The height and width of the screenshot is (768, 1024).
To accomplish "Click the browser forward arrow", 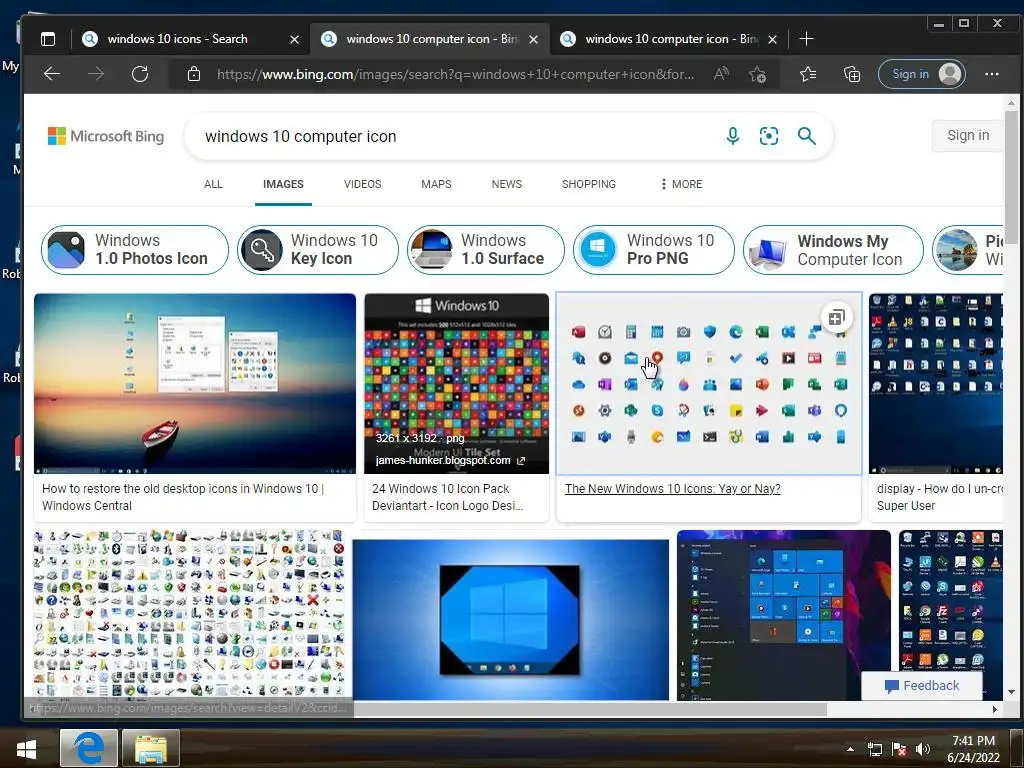I will (96, 74).
